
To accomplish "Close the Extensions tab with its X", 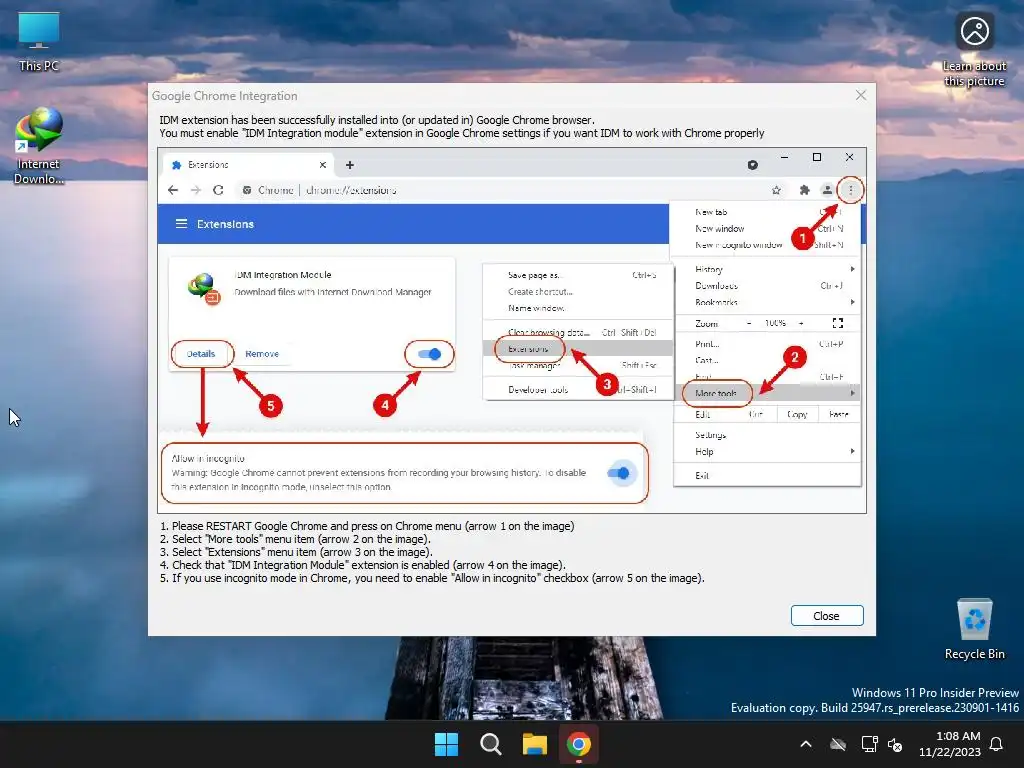I will pyautogui.click(x=323, y=165).
